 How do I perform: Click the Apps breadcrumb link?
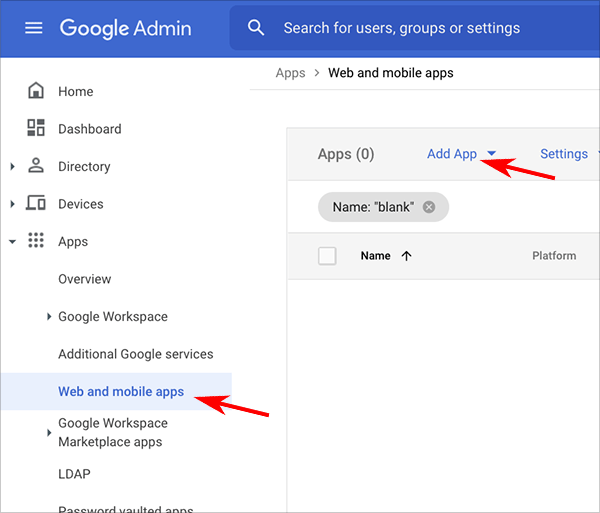(290, 73)
